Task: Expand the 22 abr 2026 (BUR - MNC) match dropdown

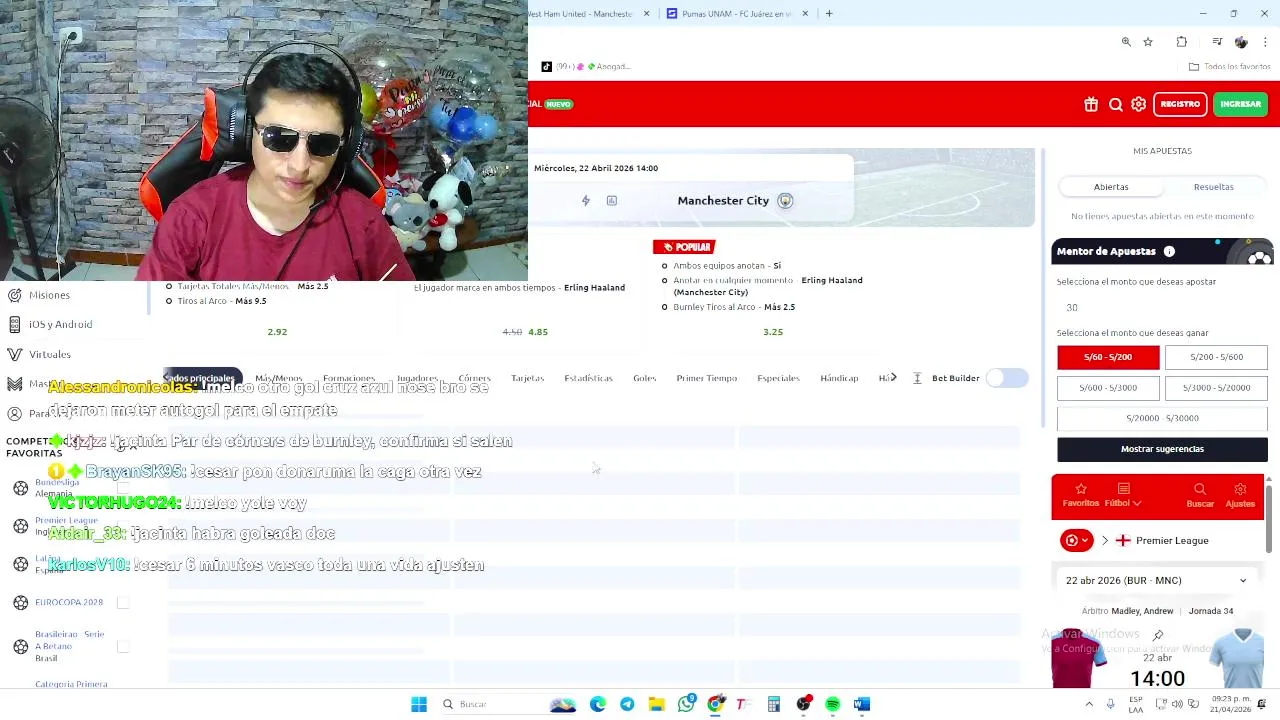Action: tap(1156, 581)
